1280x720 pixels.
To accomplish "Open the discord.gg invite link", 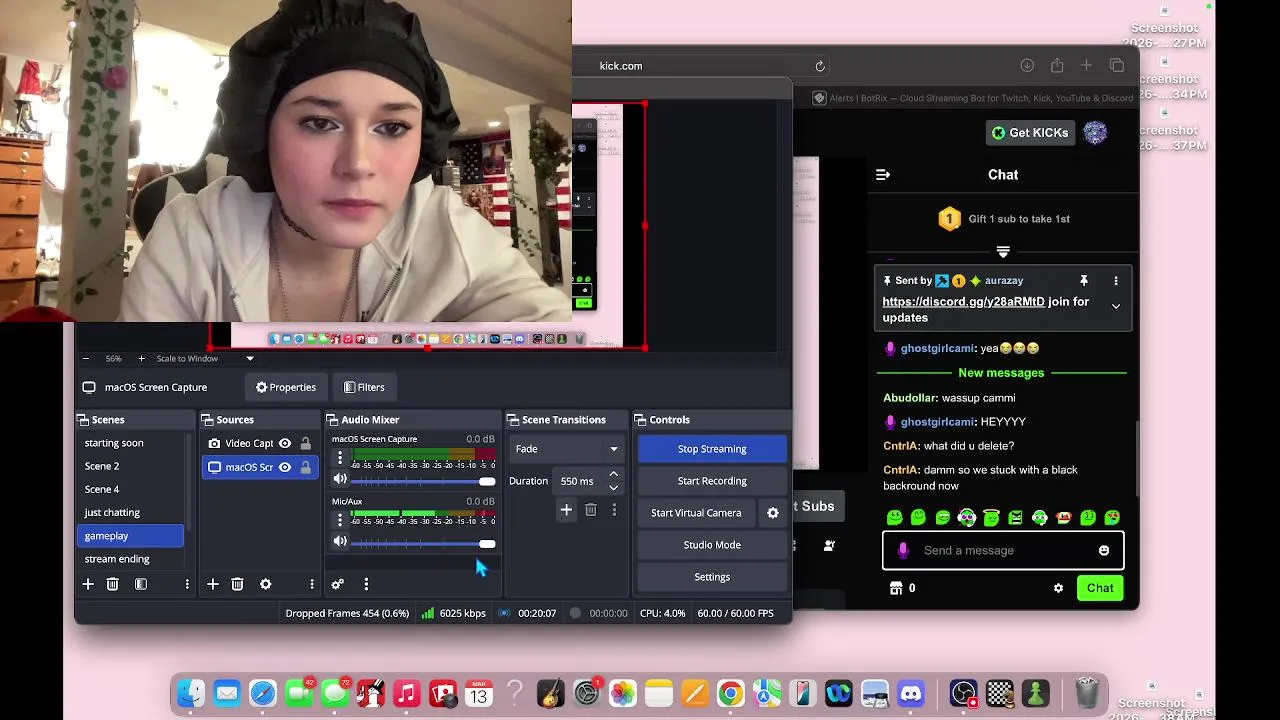I will coord(963,301).
